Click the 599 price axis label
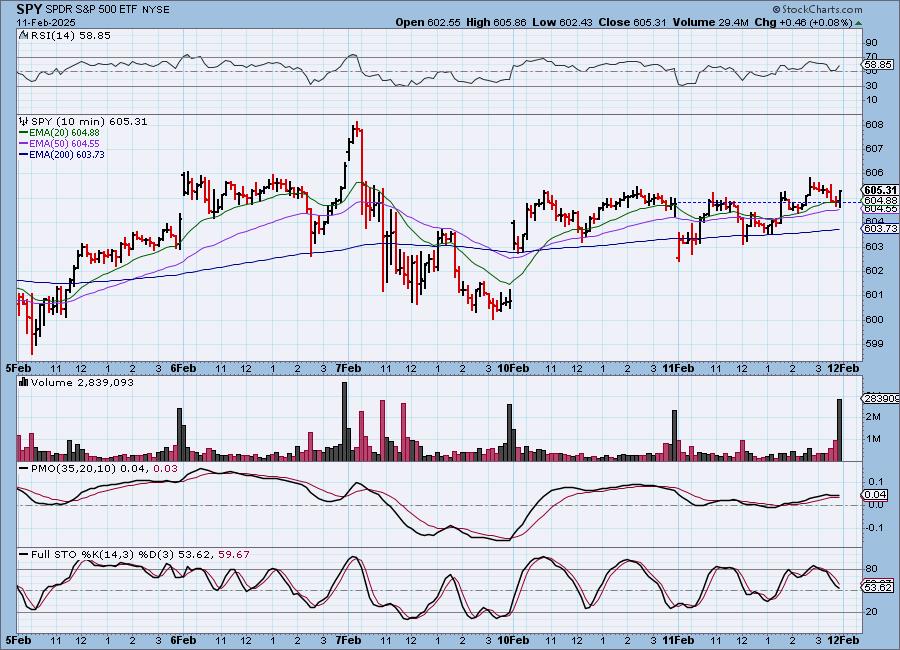The height and width of the screenshot is (650, 900). tap(874, 343)
